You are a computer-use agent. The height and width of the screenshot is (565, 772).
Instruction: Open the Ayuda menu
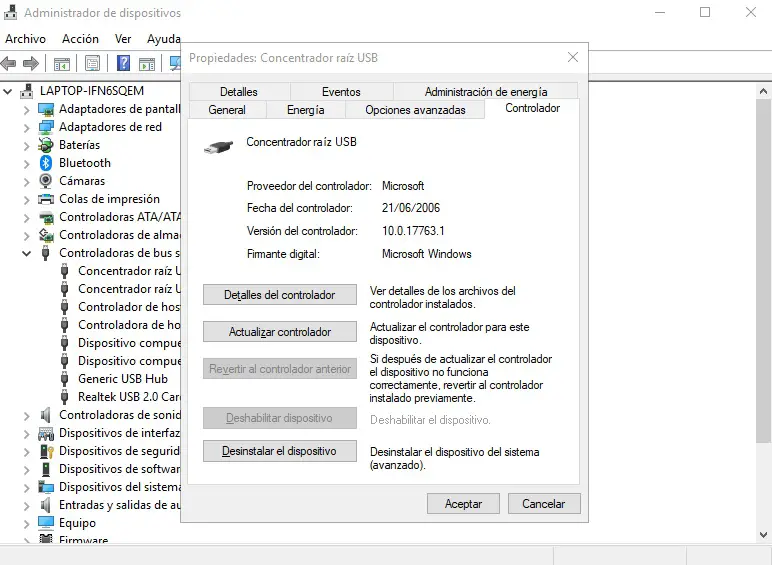(x=163, y=39)
